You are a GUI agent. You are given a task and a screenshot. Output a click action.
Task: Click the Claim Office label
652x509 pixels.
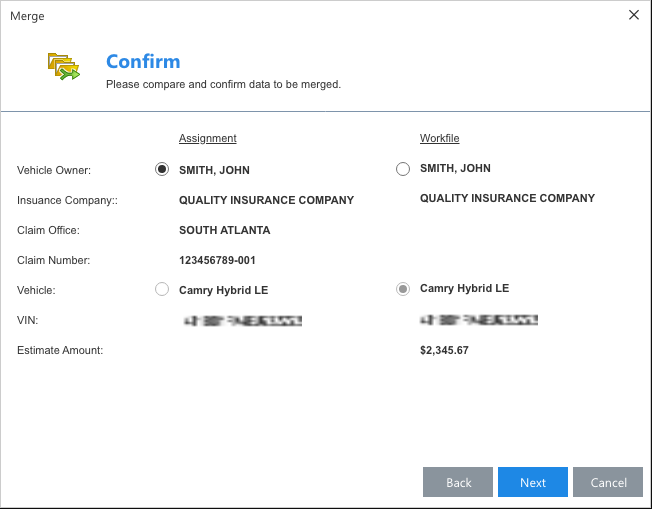[x=48, y=230]
